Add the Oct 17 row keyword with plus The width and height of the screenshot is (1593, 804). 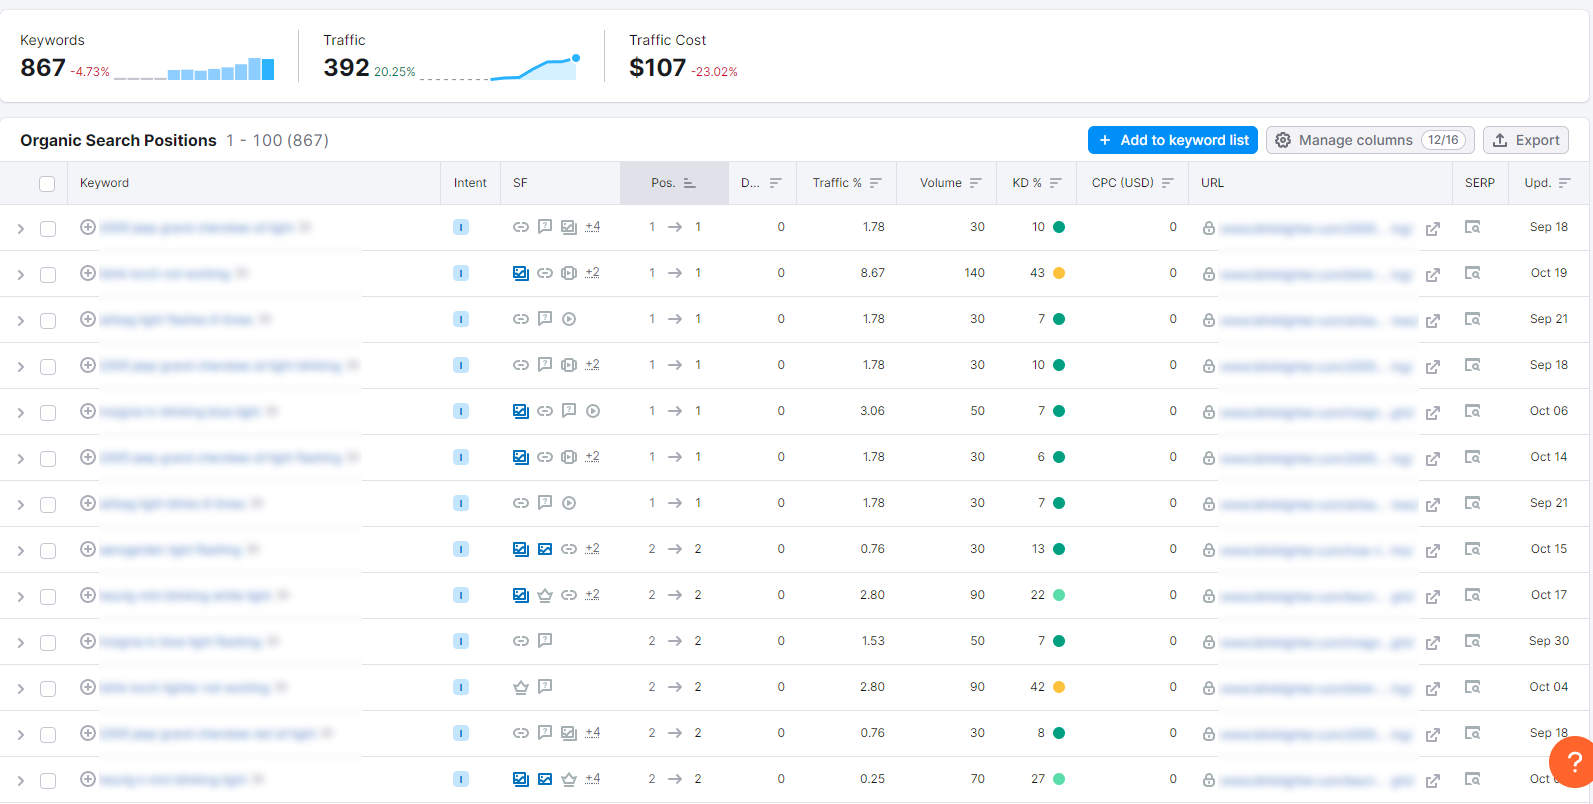point(88,595)
